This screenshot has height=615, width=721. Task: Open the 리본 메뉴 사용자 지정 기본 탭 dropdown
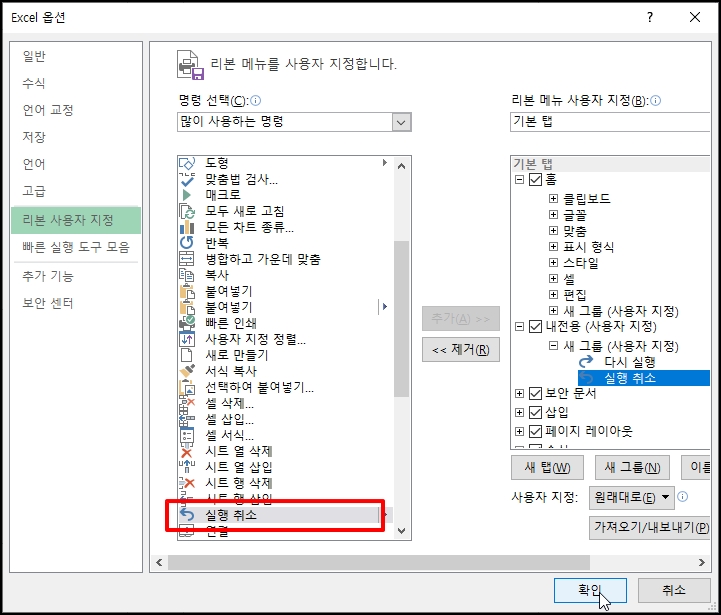click(x=610, y=122)
